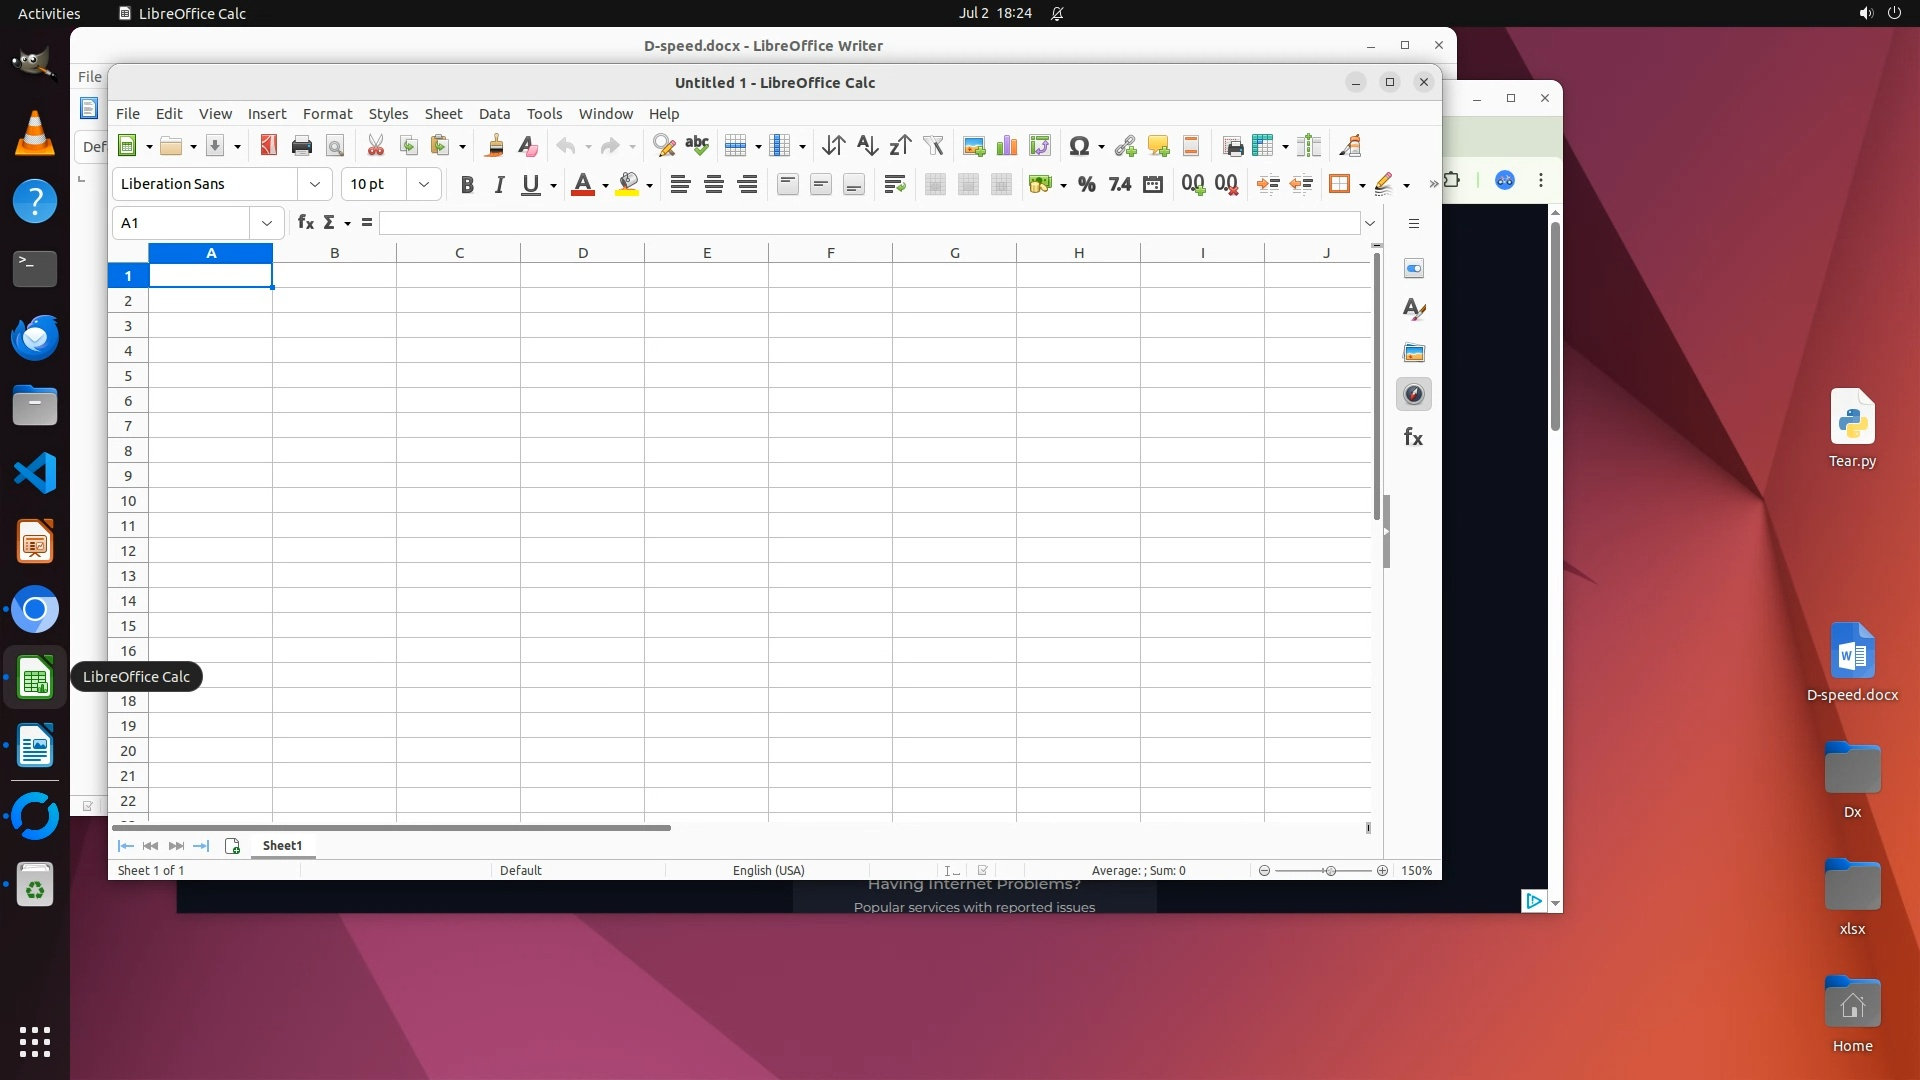Click the formula input line field
The height and width of the screenshot is (1080, 1920).
(x=868, y=222)
